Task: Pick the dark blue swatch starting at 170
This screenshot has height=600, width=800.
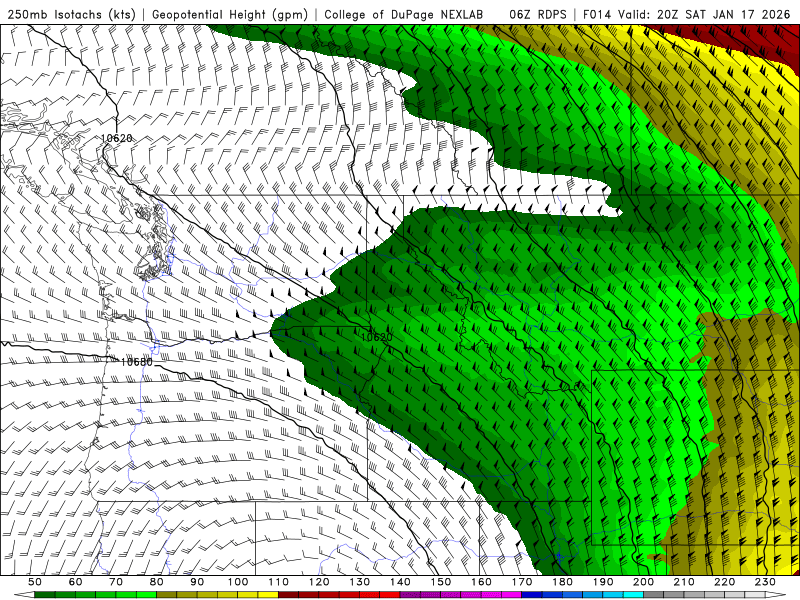Action: [532, 595]
